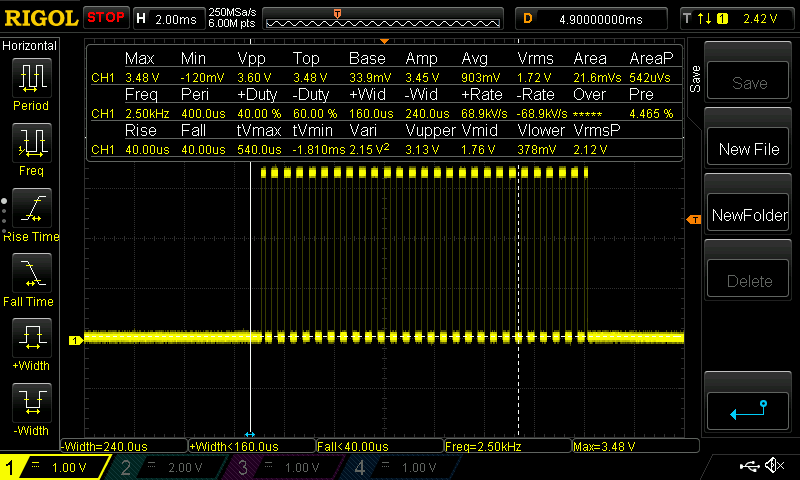Click the -Duty value 60.00 %
This screenshot has height=480, width=800.
click(315, 114)
